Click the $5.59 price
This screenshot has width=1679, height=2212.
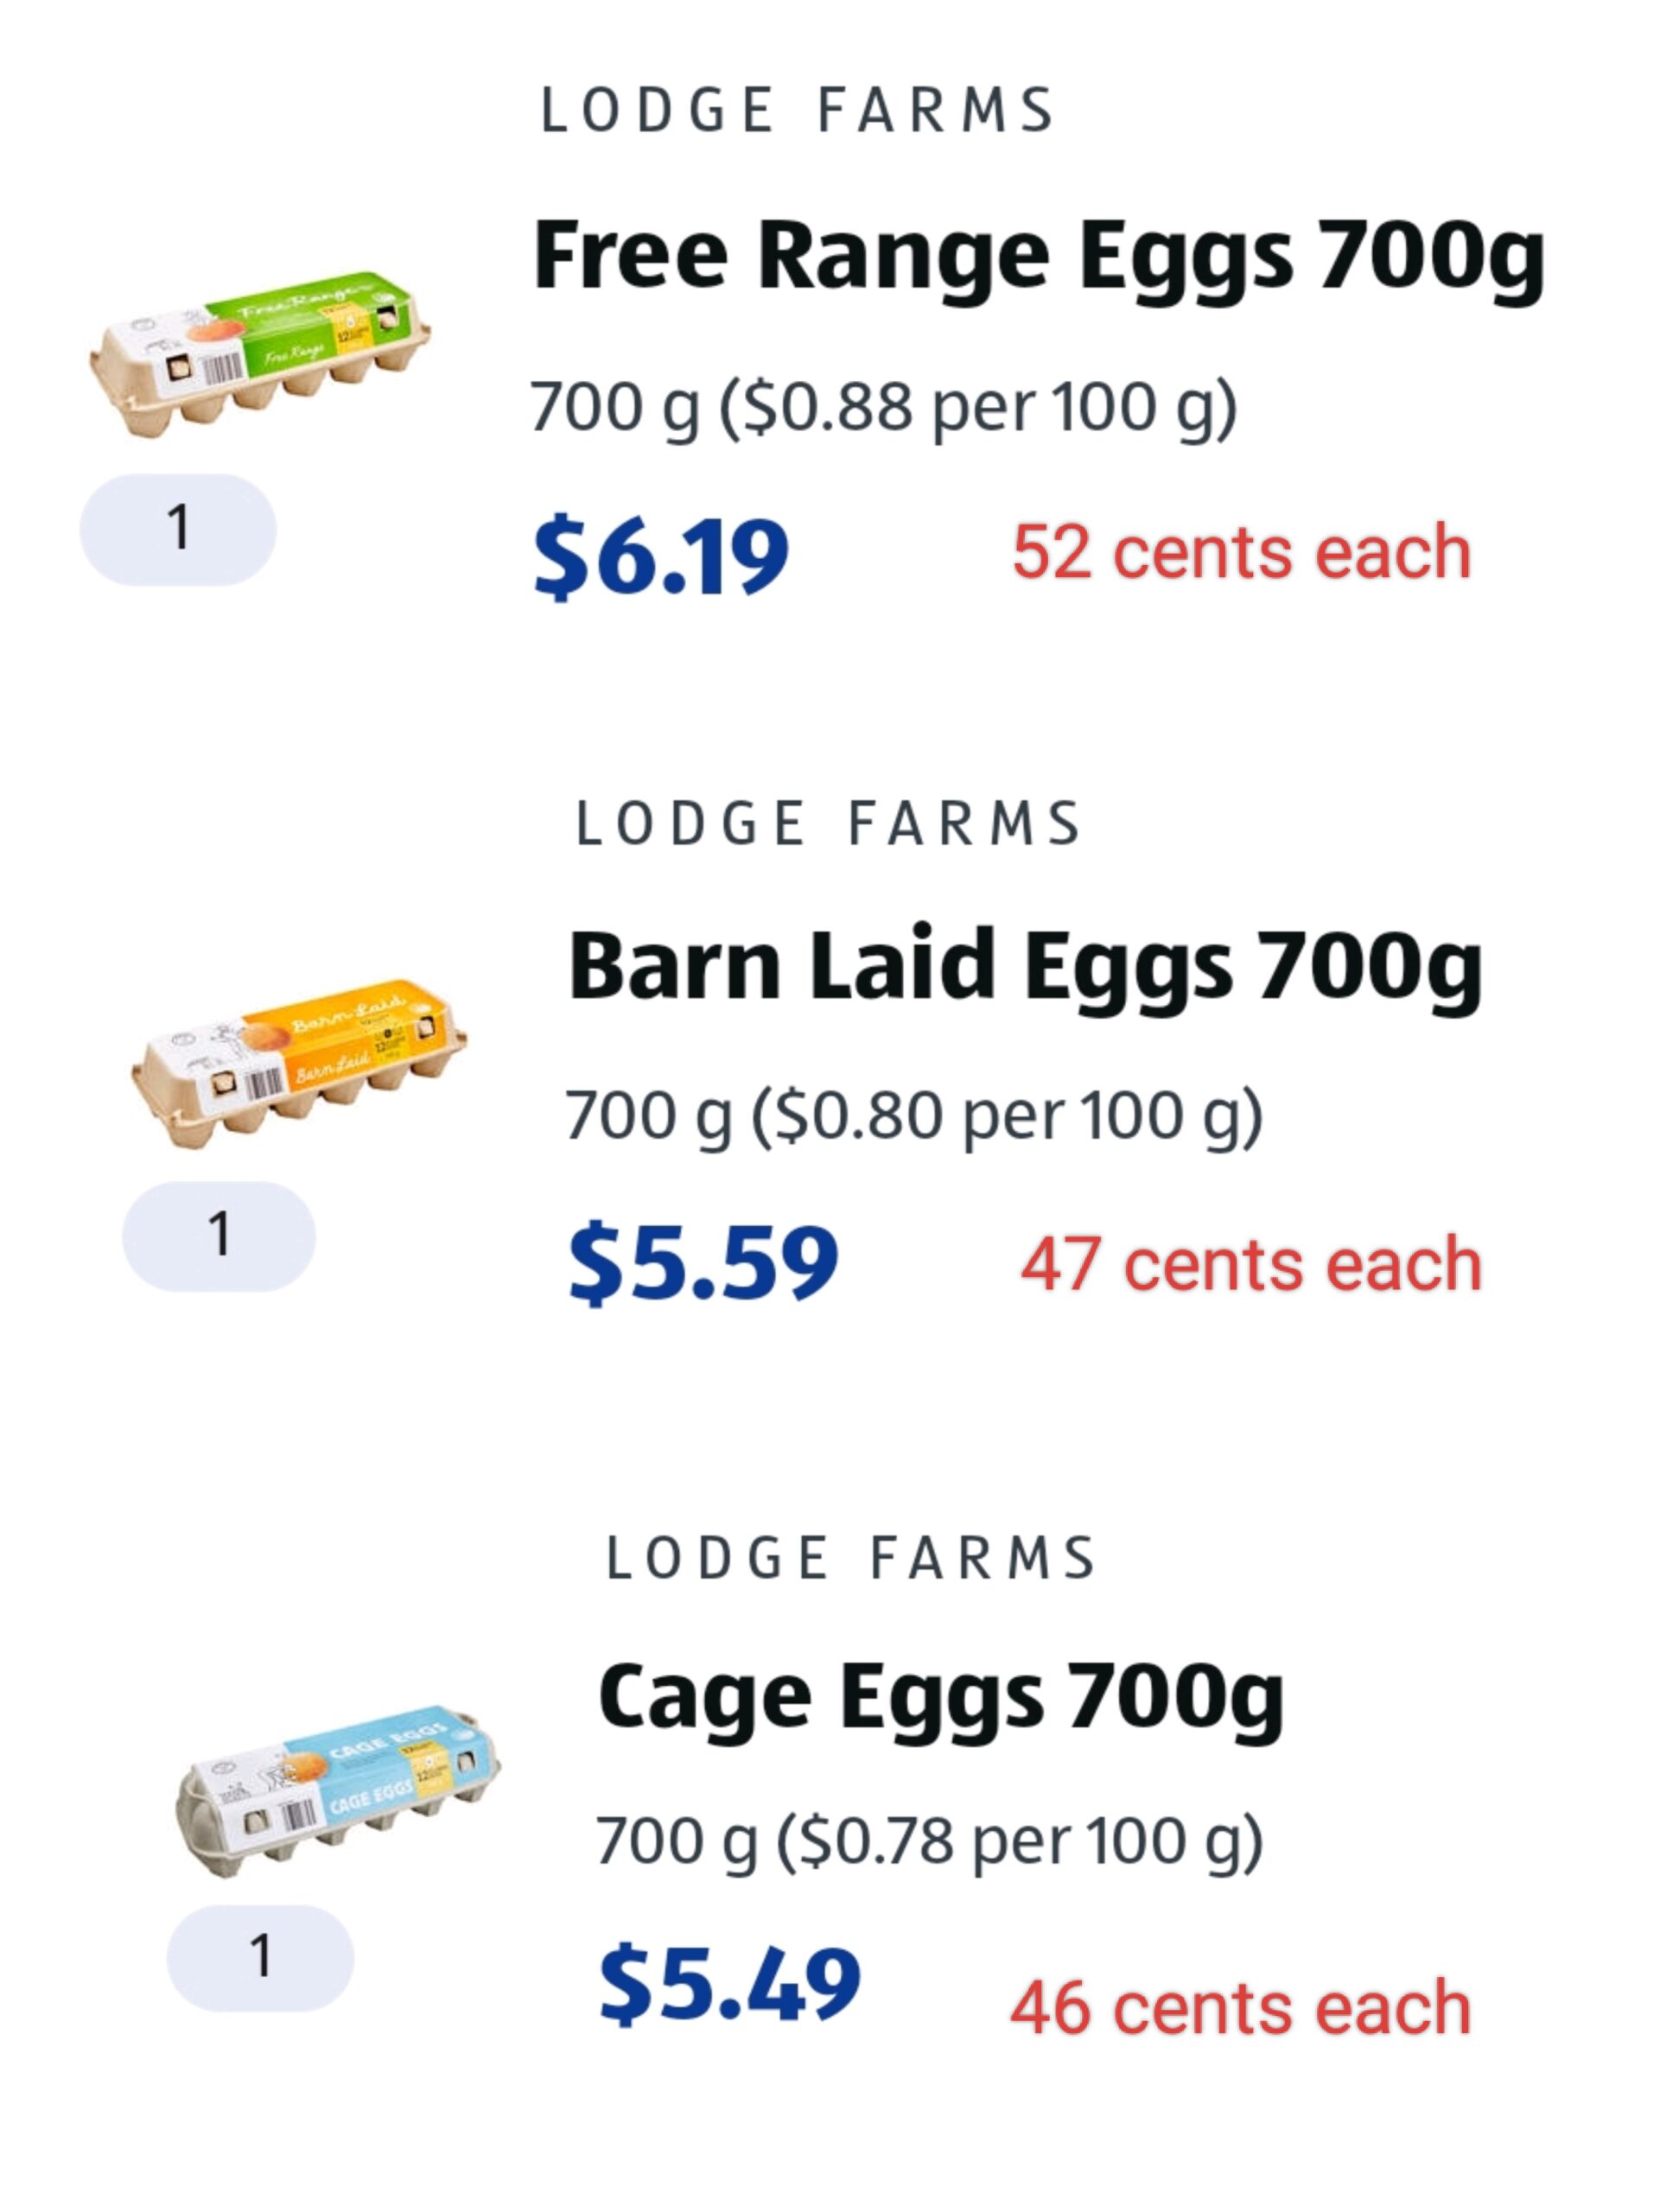click(x=703, y=1264)
